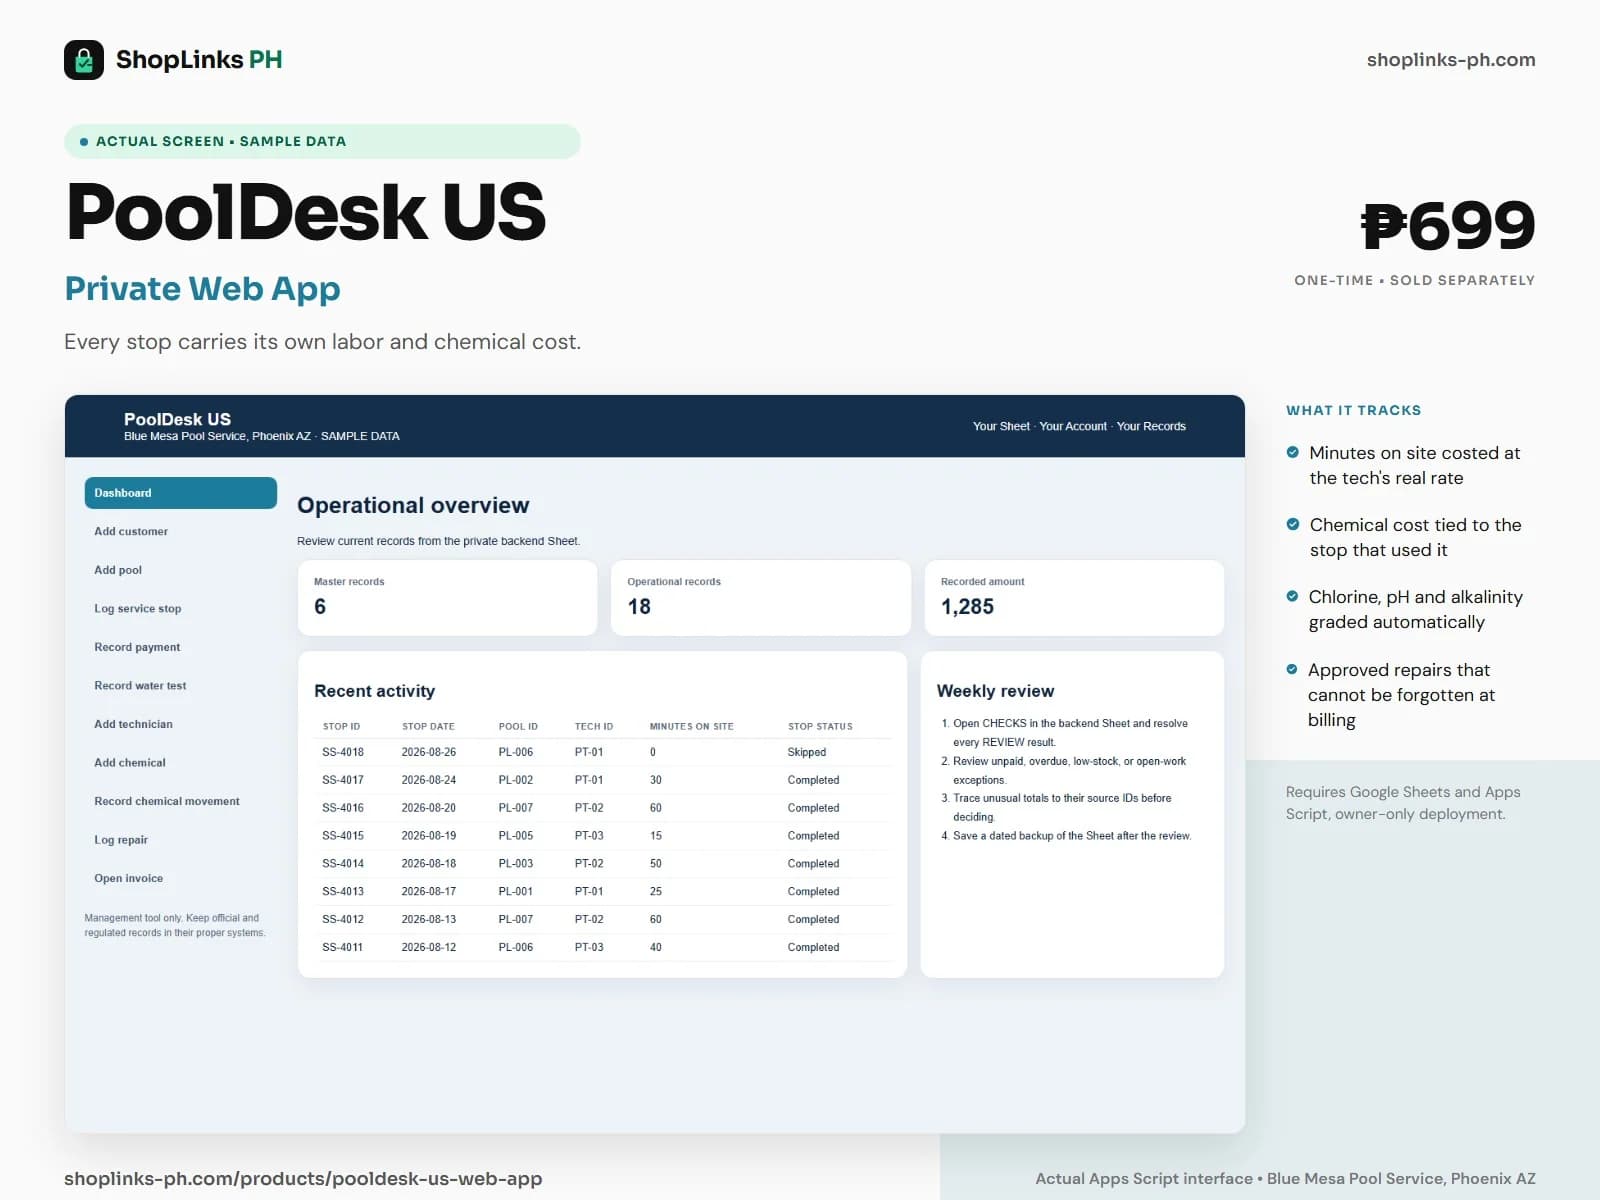Click the Master records card
The height and width of the screenshot is (1200, 1600).
coord(447,597)
